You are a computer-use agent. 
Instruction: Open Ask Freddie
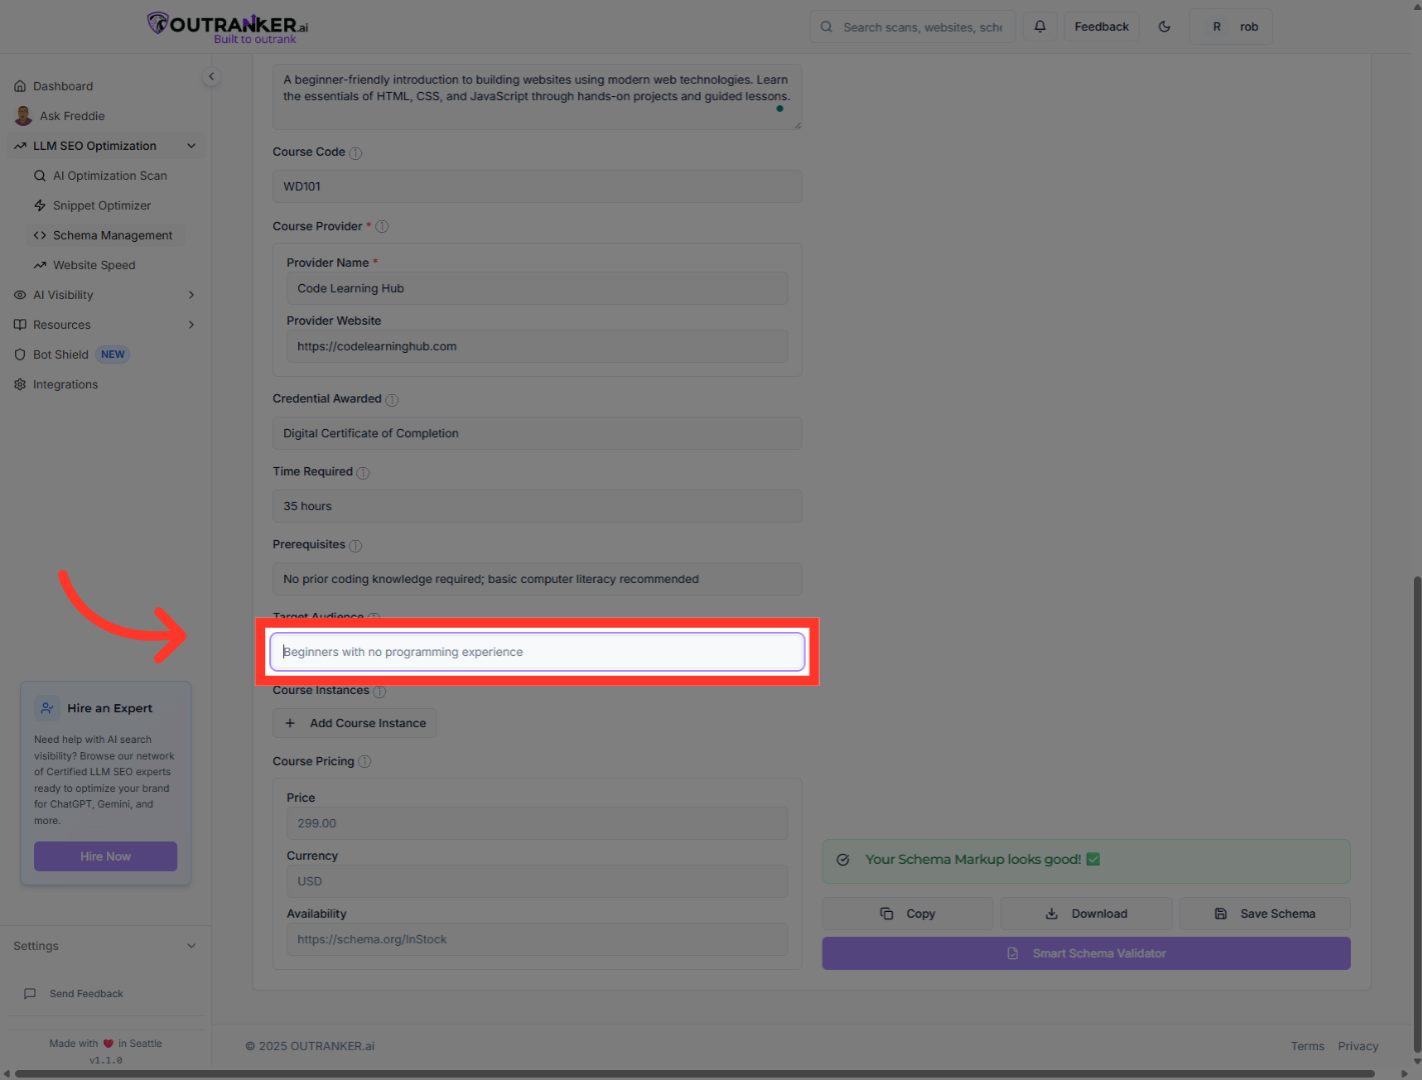coord(71,115)
